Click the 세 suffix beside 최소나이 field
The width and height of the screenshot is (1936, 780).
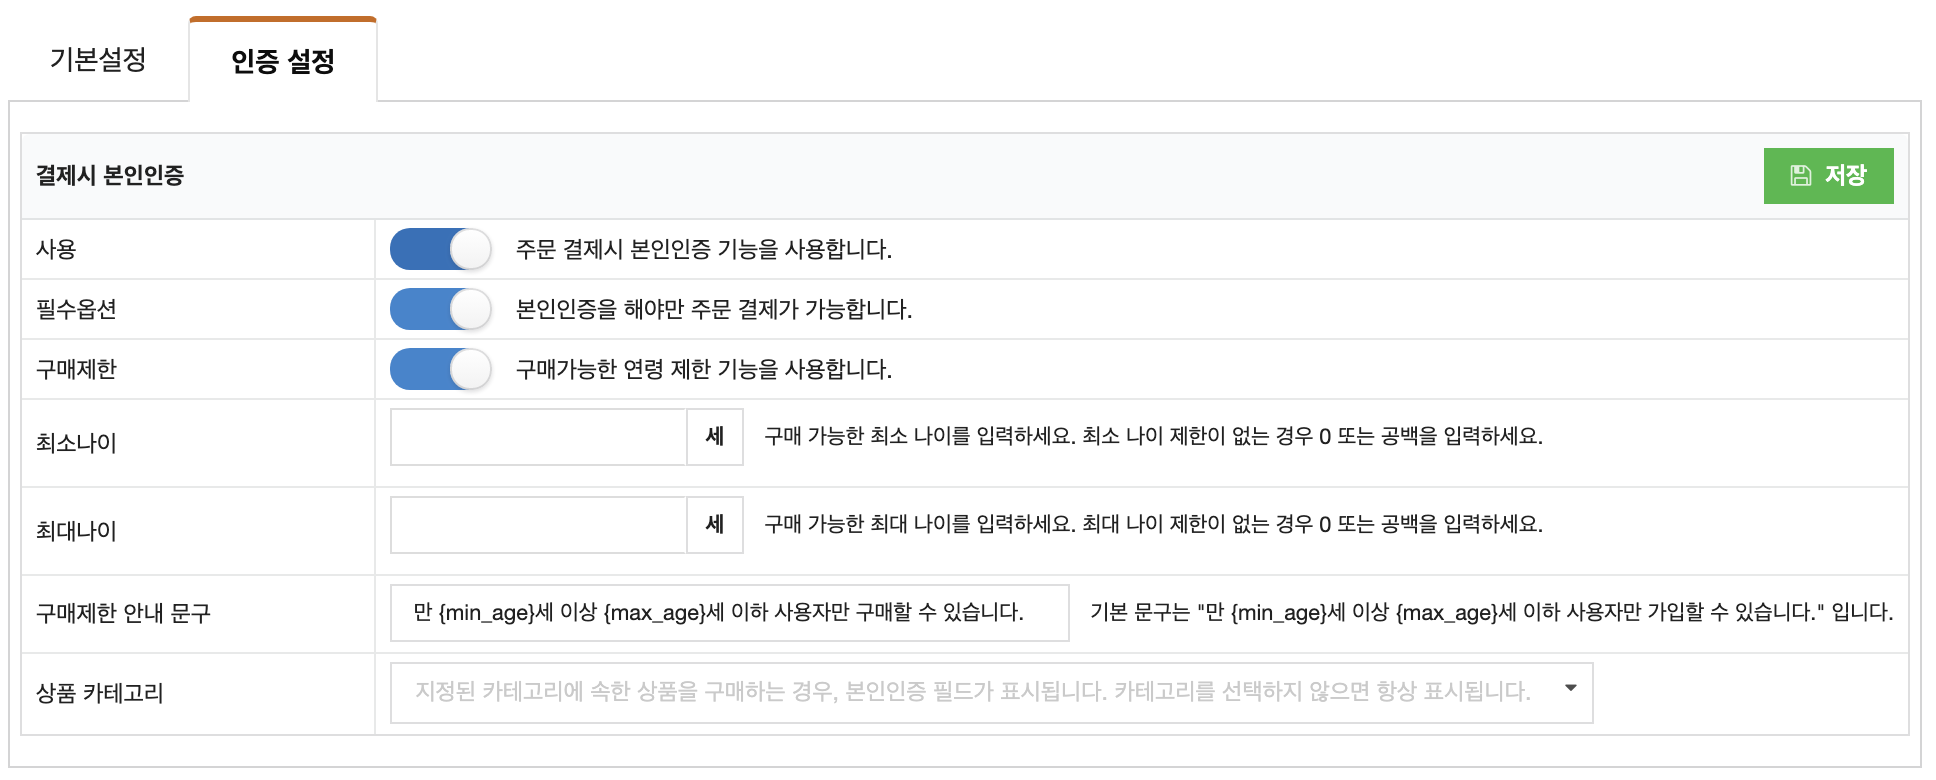click(715, 437)
